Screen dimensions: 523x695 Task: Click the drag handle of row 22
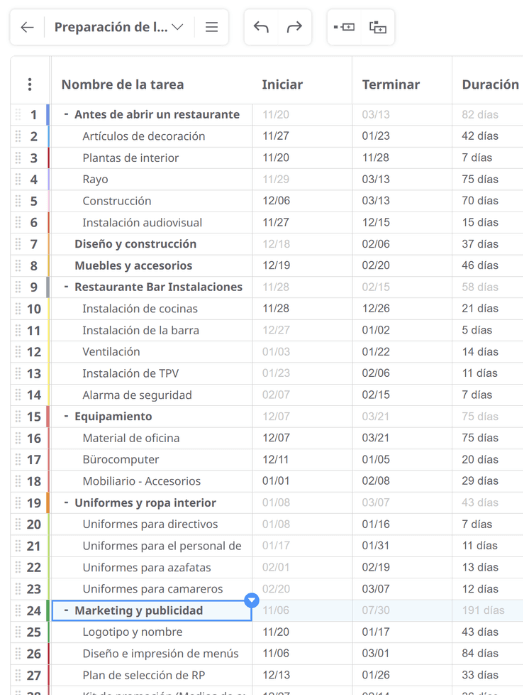pyautogui.click(x=18, y=567)
